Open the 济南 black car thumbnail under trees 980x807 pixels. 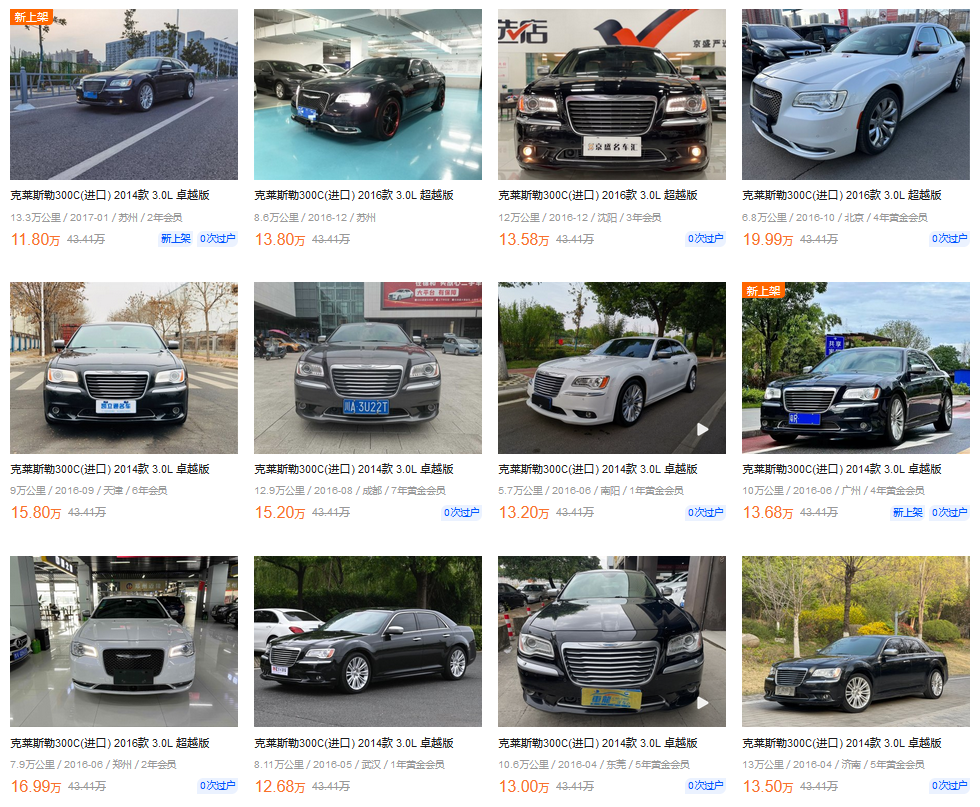856,641
